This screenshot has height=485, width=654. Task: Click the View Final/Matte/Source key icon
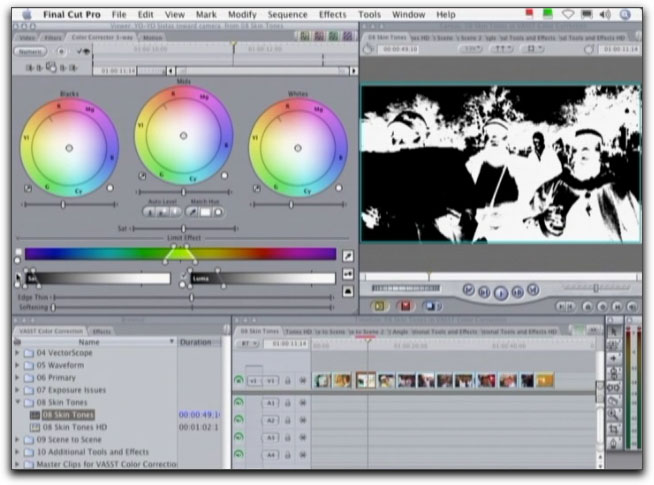pyautogui.click(x=348, y=274)
